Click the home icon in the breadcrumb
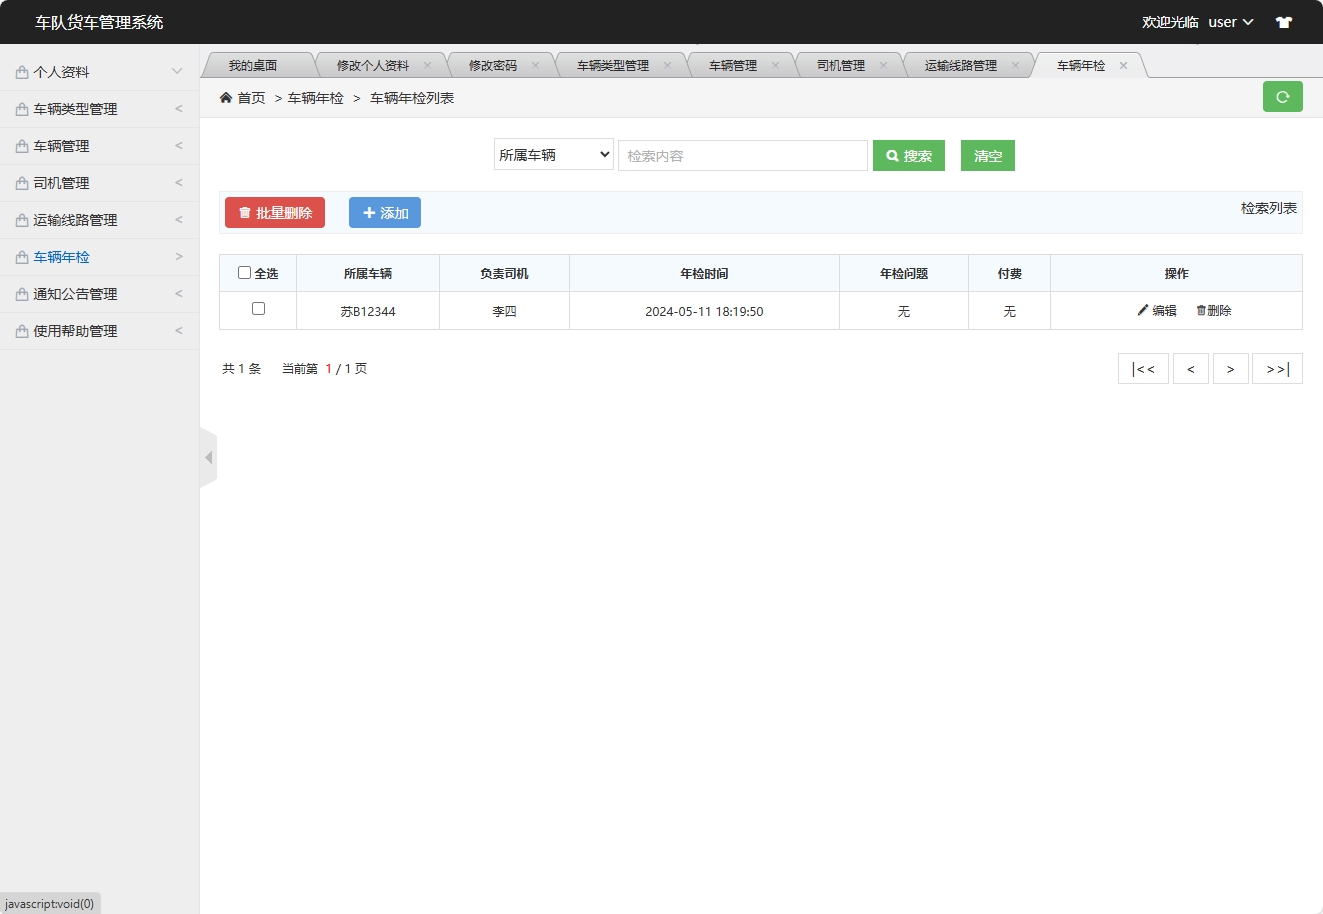 coord(226,97)
